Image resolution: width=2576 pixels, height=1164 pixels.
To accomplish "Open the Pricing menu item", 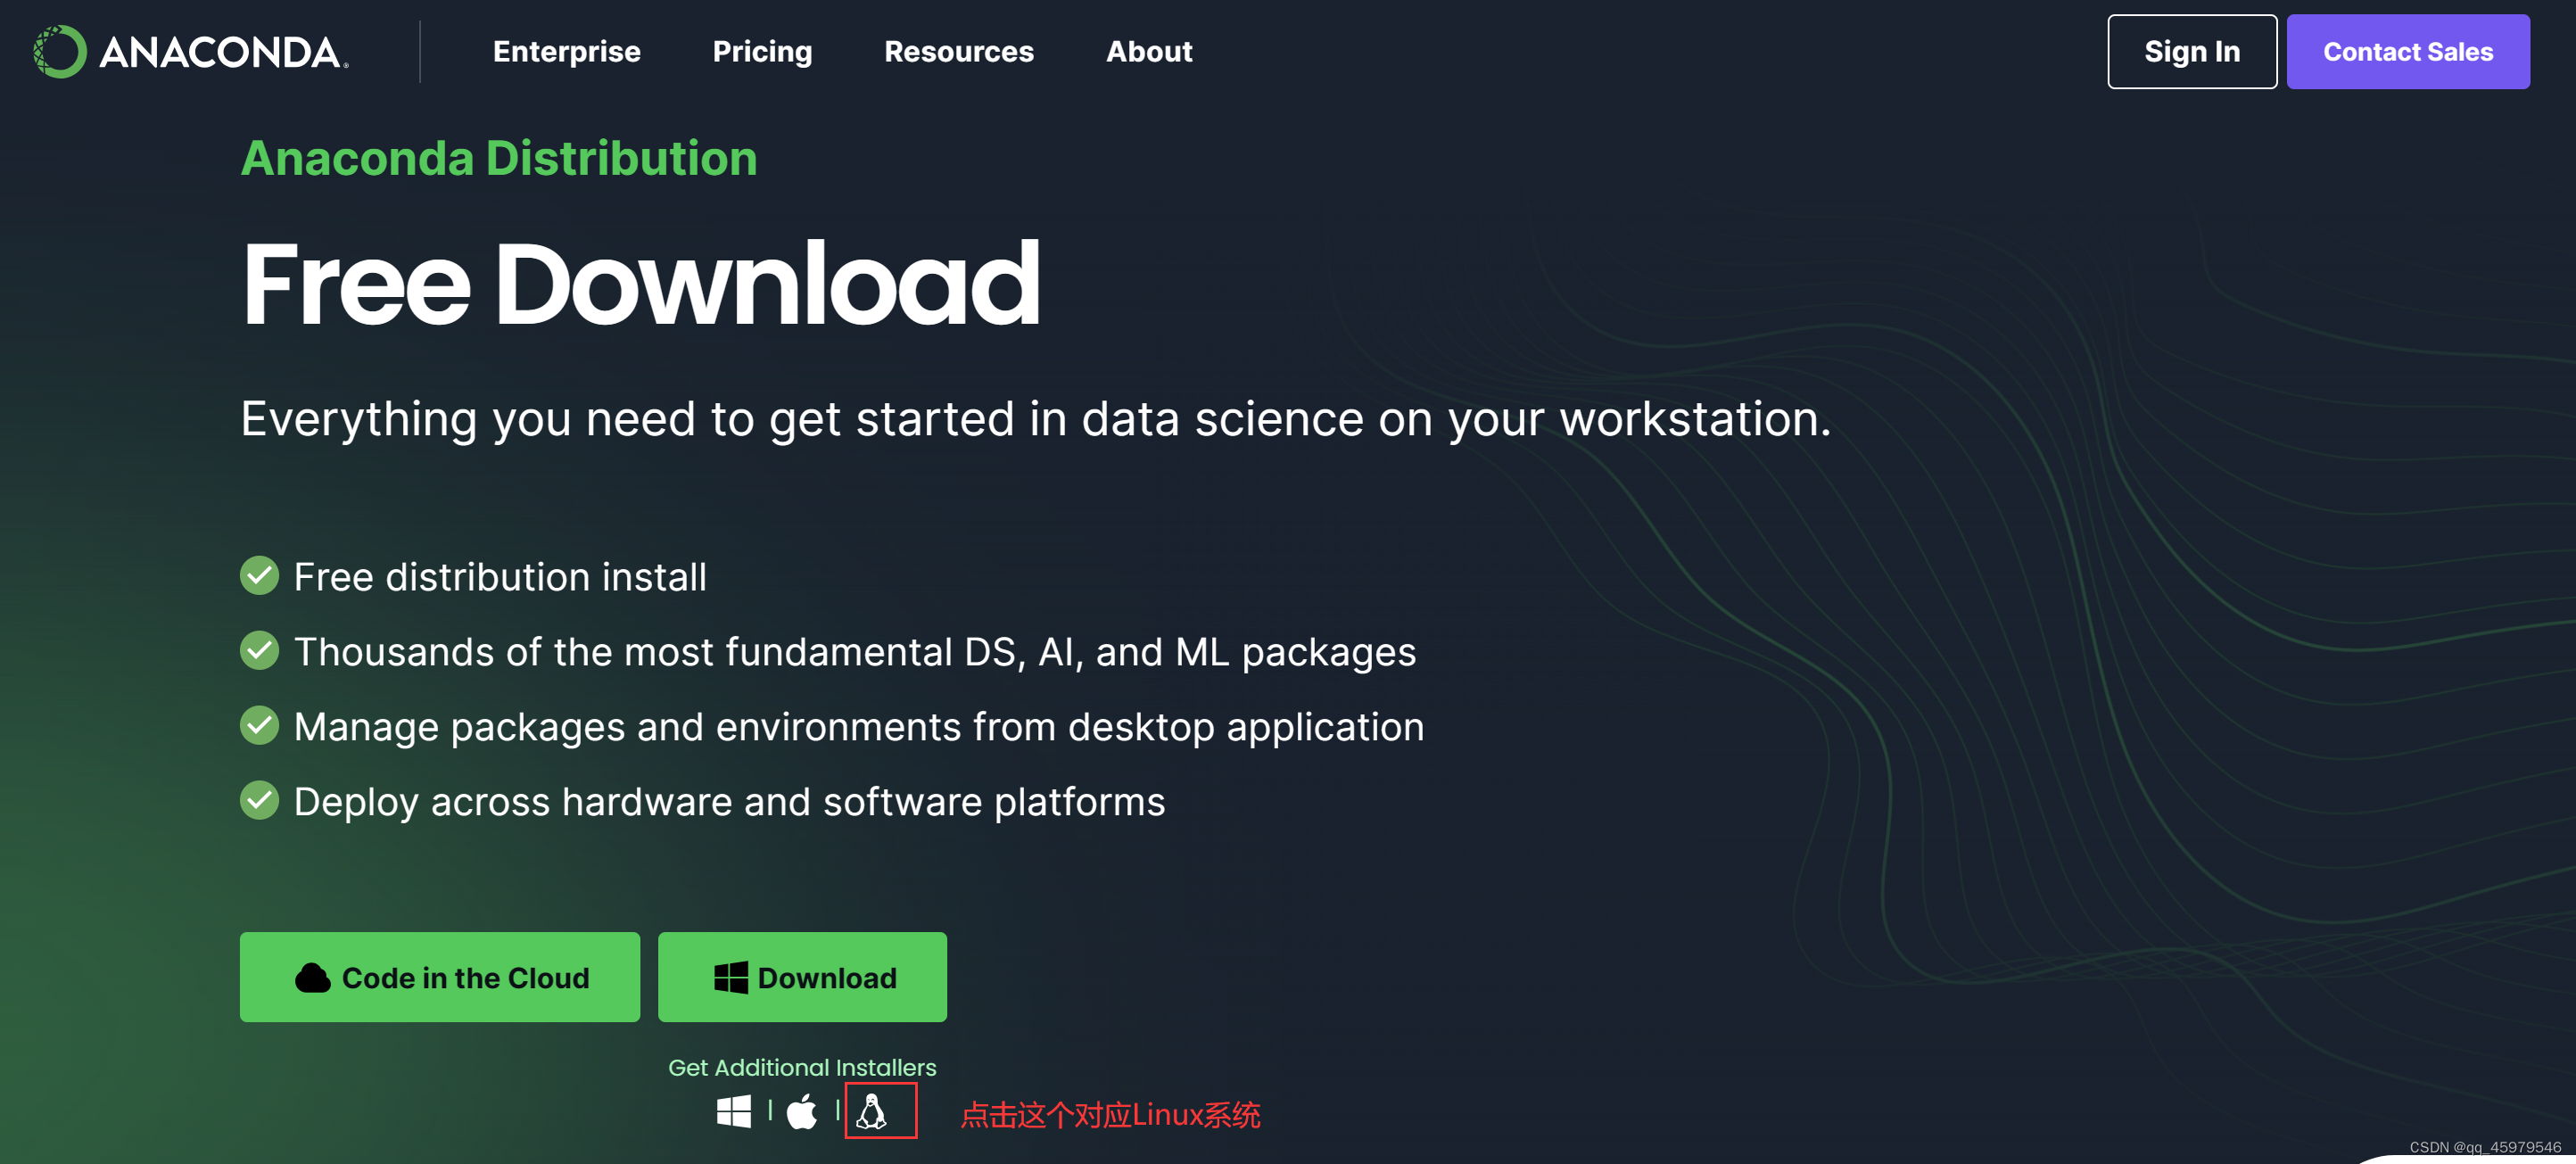I will pos(762,51).
